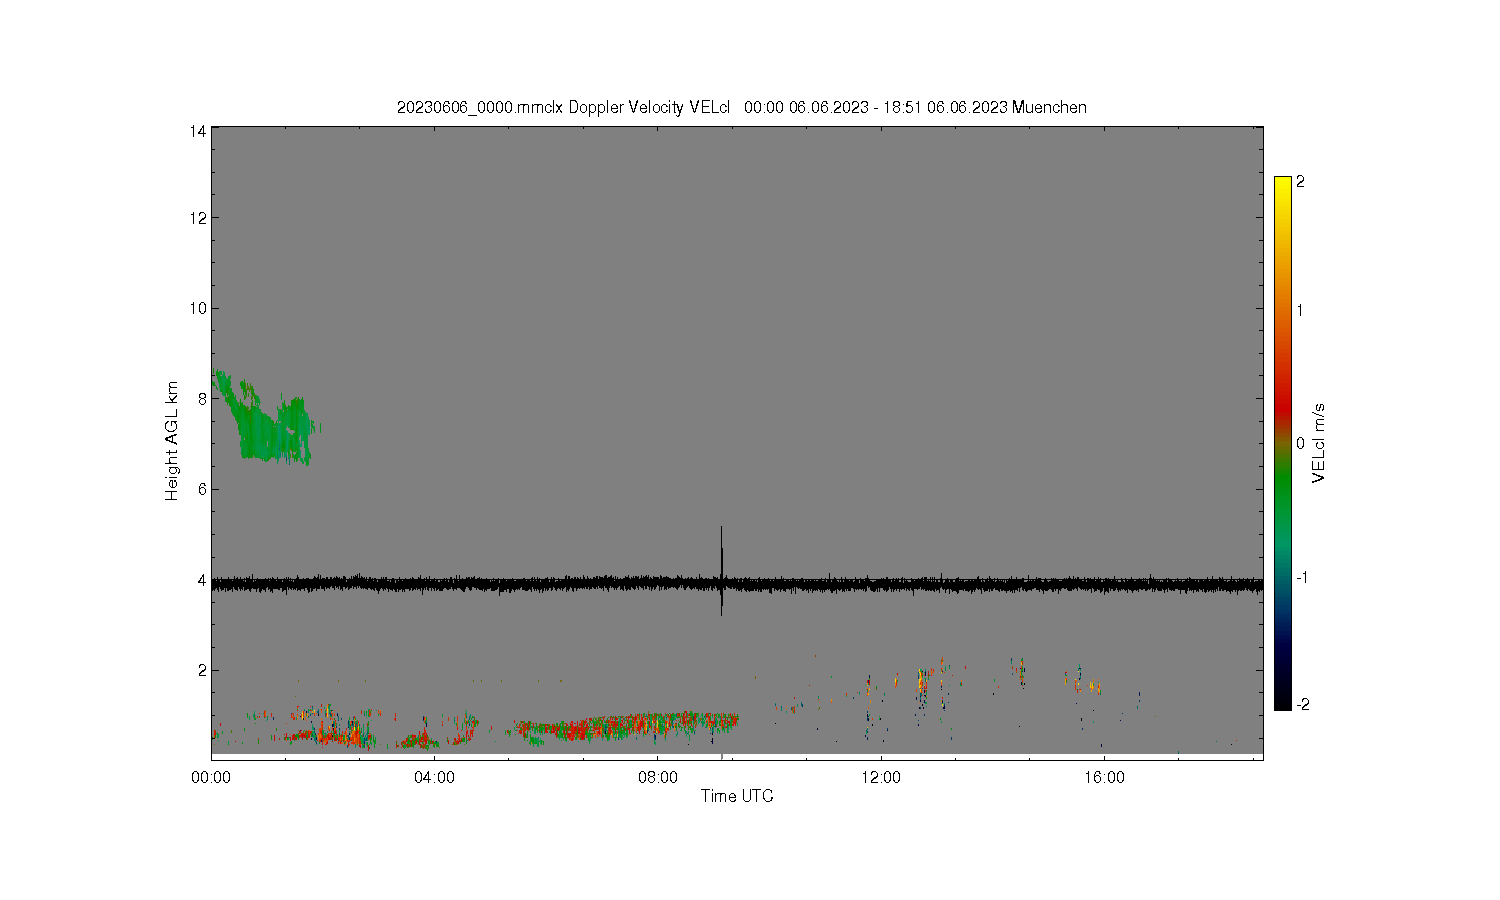Click the colorbar tick label '-1'
The width and height of the screenshot is (1500, 900).
[x=1300, y=578]
